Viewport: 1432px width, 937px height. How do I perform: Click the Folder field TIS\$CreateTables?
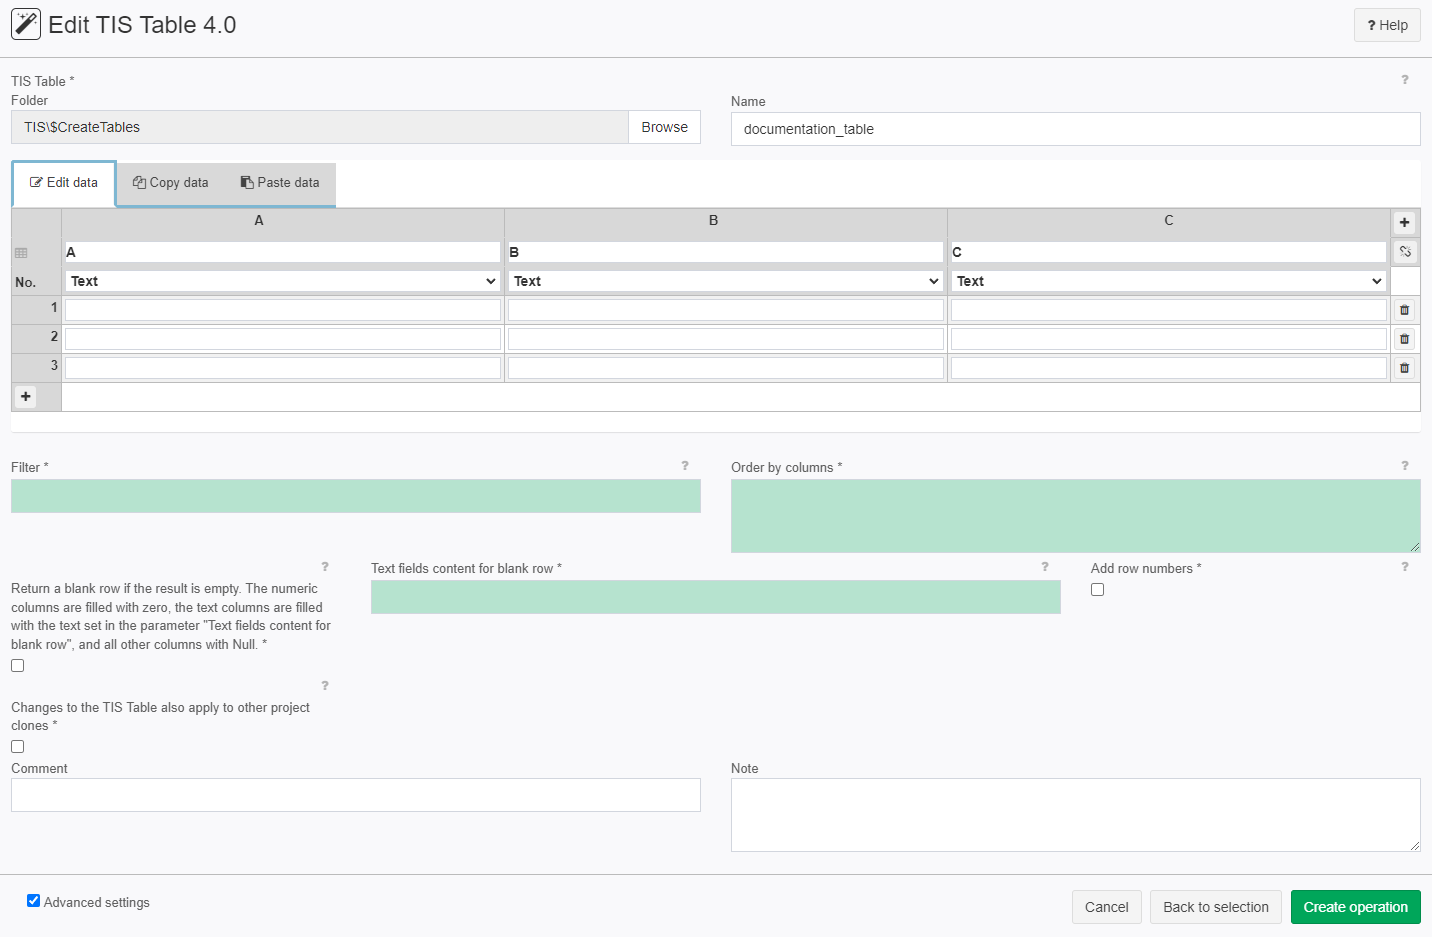pos(320,127)
